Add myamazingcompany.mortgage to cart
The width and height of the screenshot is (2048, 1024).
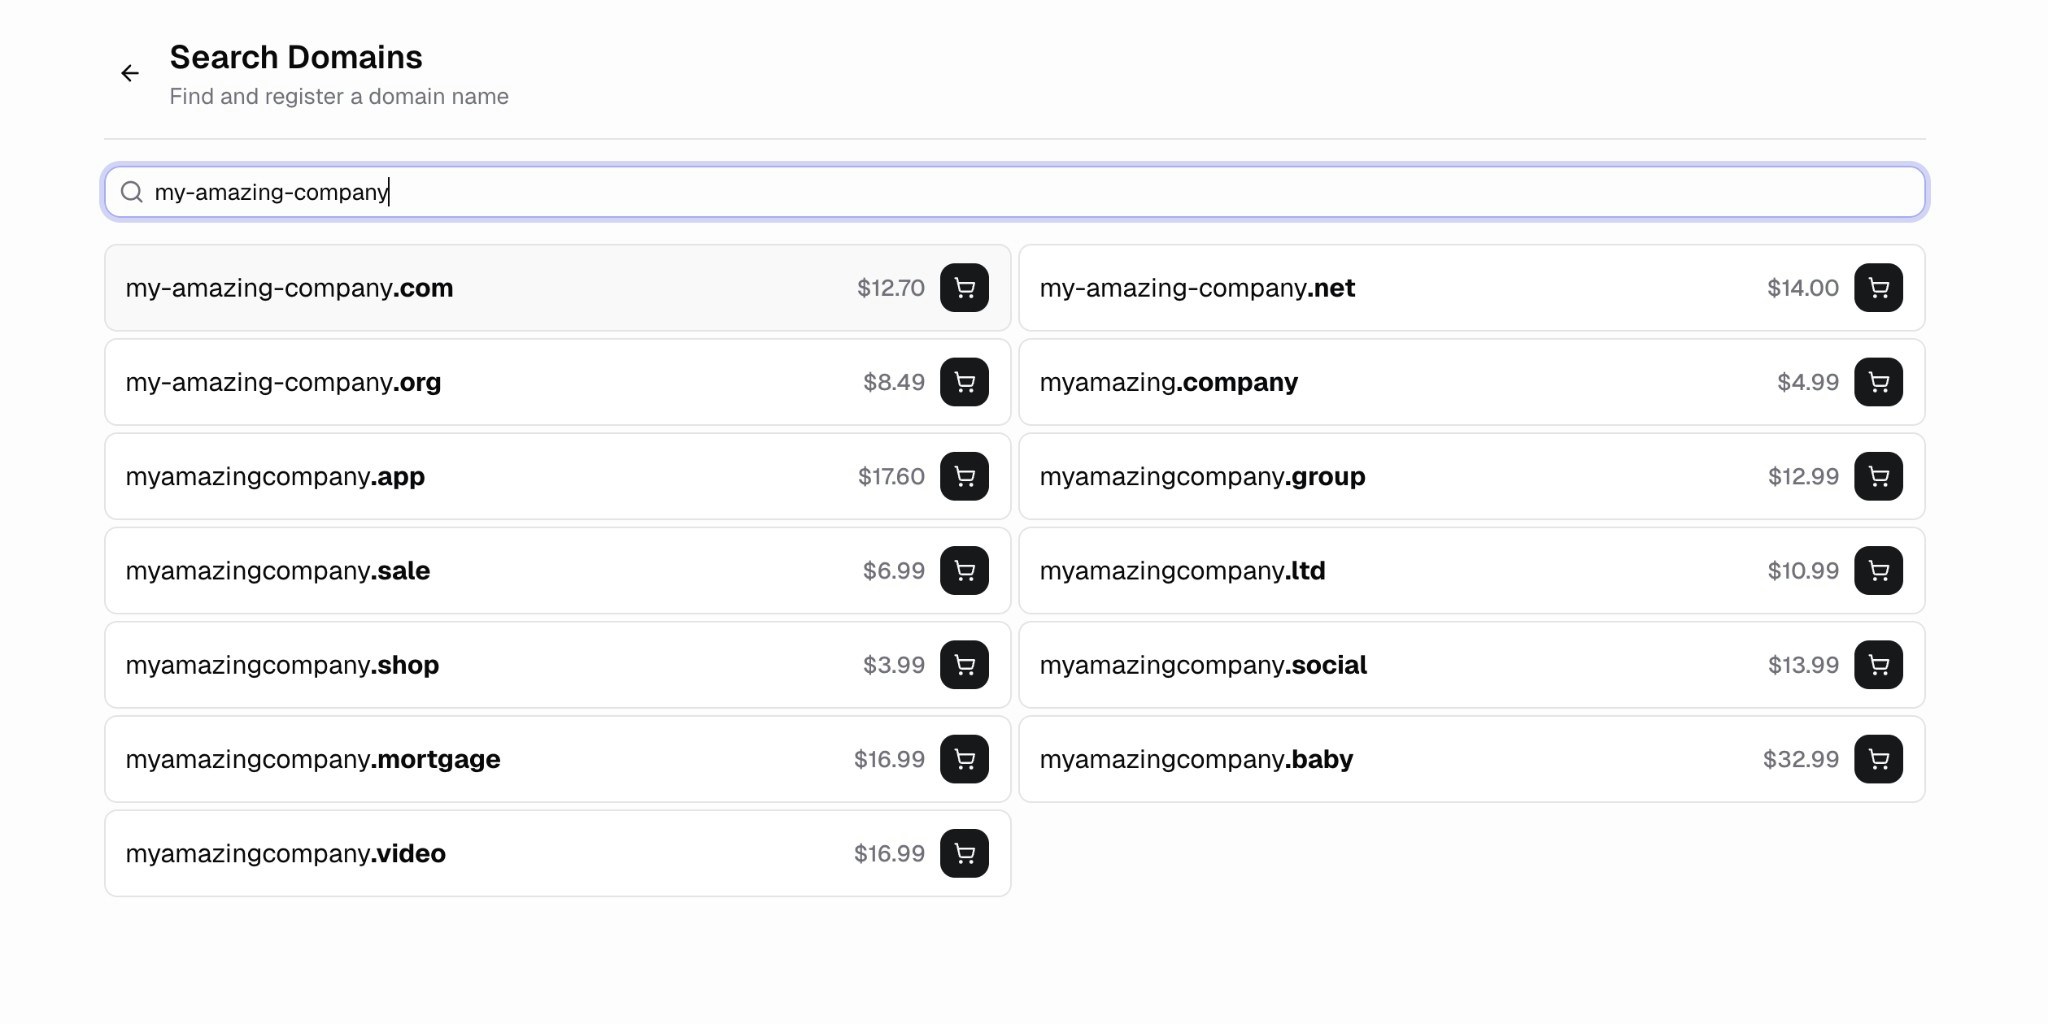[x=963, y=758]
